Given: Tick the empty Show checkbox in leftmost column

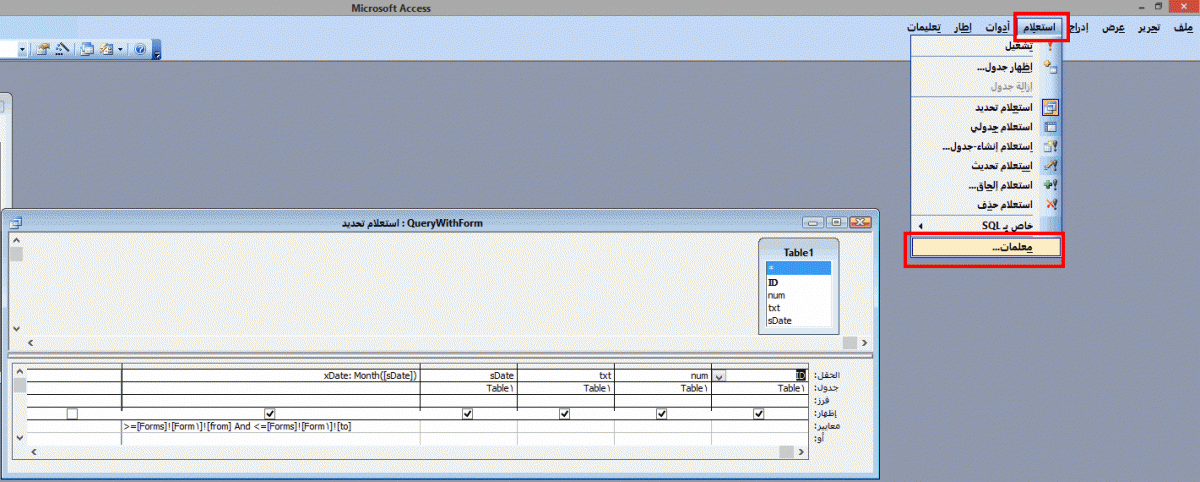Looking at the screenshot, I should pyautogui.click(x=72, y=413).
